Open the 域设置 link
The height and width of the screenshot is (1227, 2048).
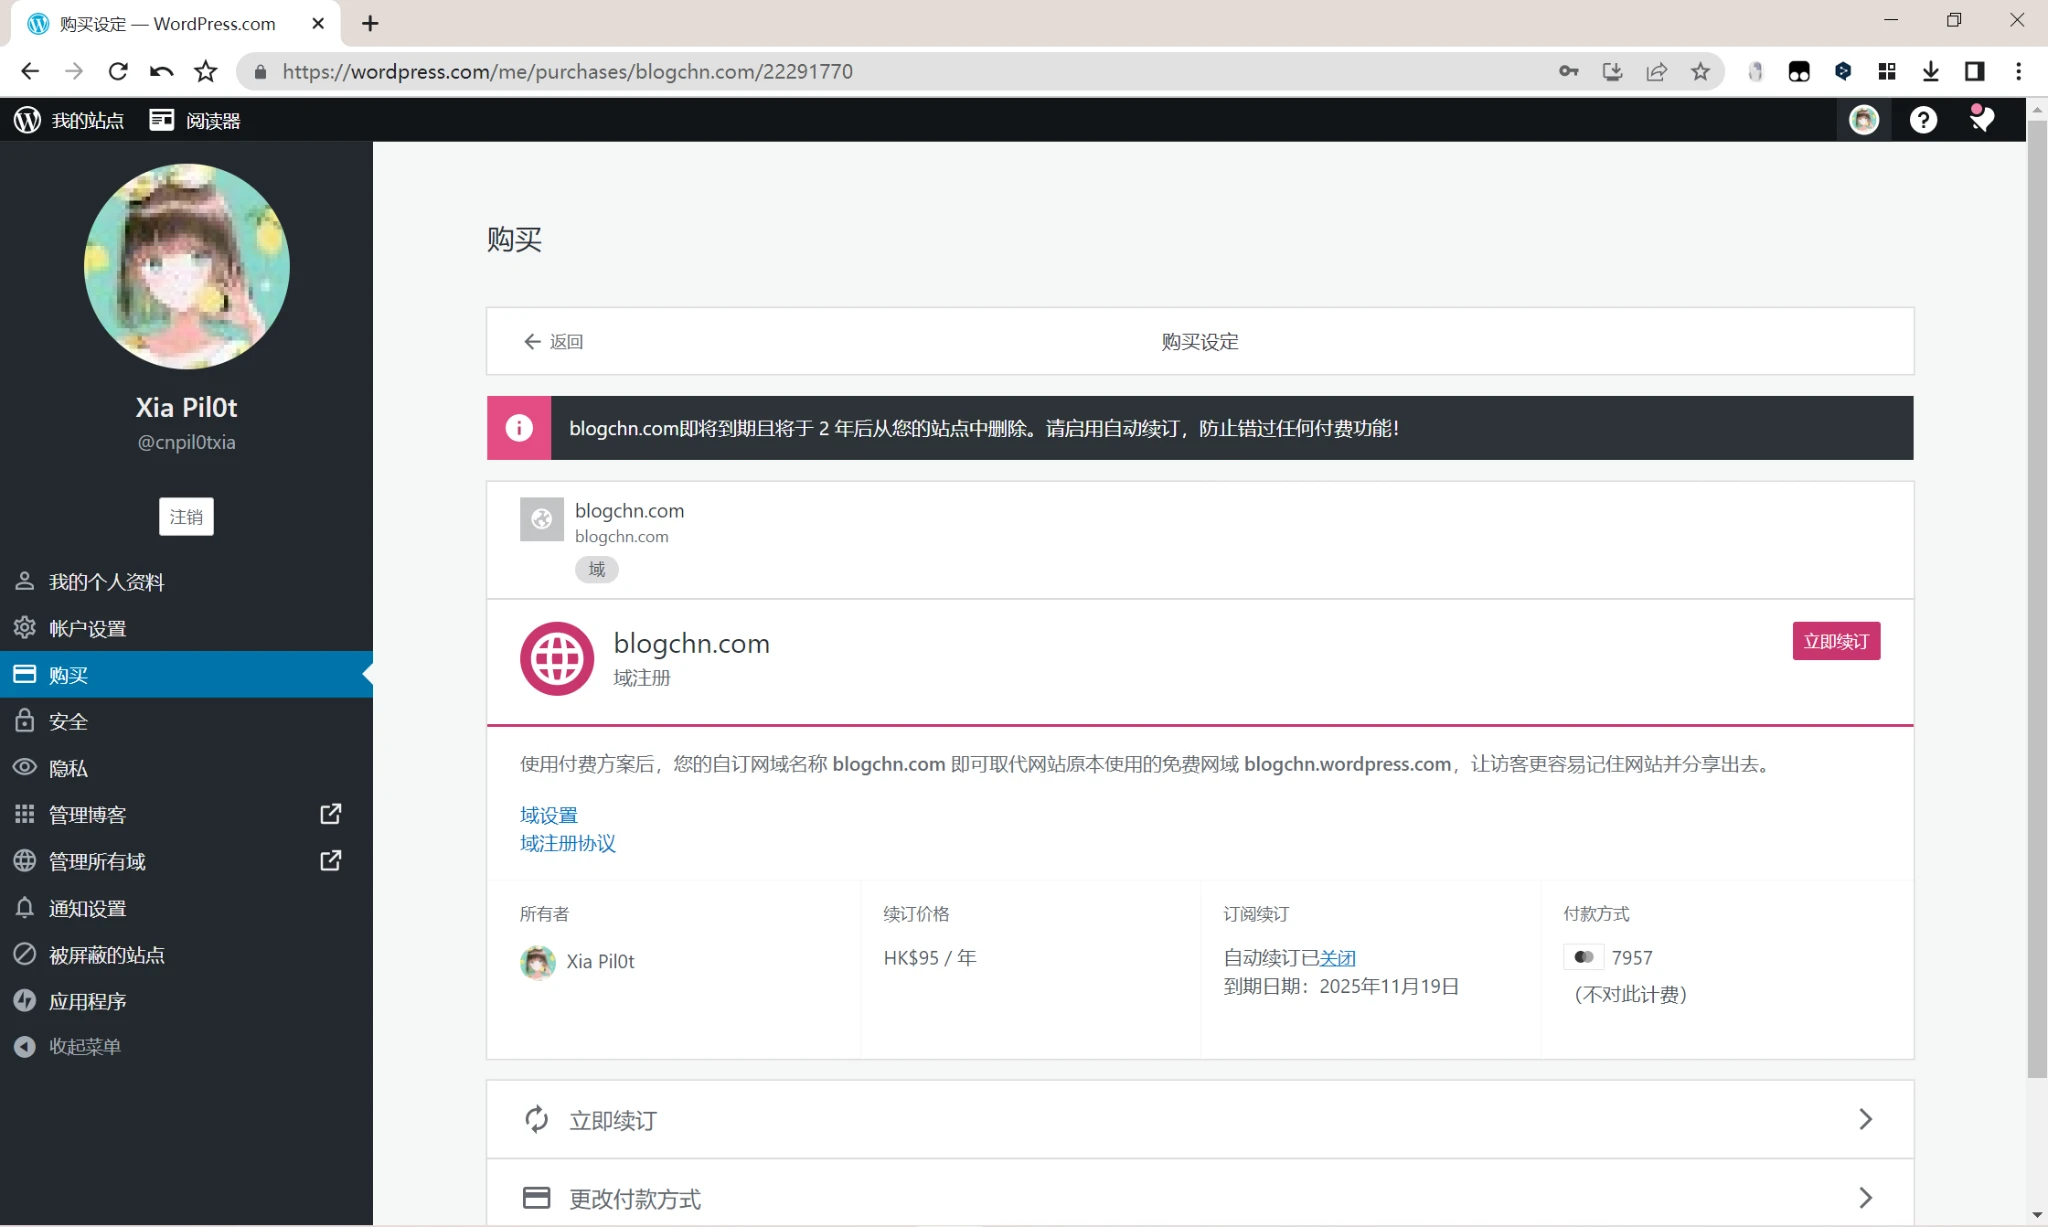(548, 815)
